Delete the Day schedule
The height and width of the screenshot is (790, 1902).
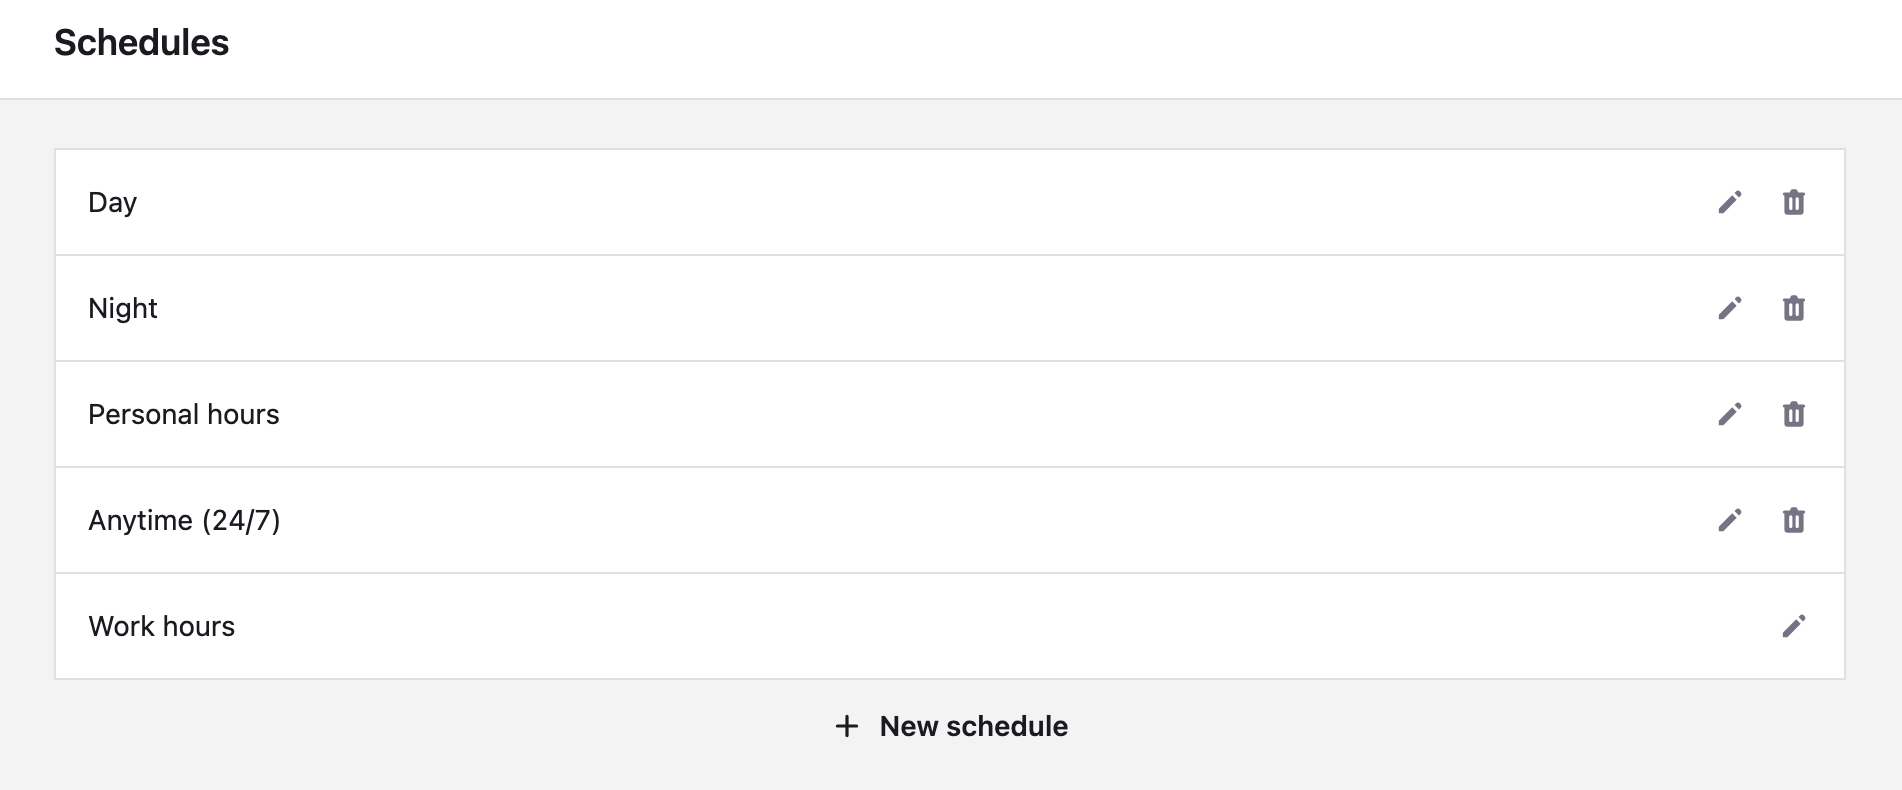tap(1794, 202)
